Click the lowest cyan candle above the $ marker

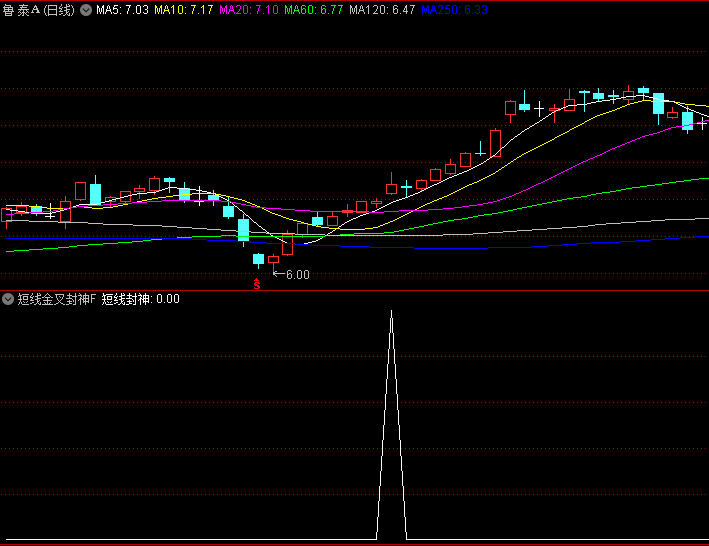tap(258, 259)
